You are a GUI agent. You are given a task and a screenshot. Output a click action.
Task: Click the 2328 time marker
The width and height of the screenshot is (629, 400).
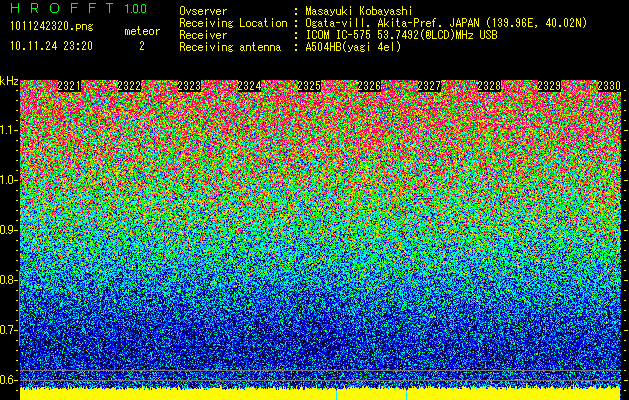[489, 86]
